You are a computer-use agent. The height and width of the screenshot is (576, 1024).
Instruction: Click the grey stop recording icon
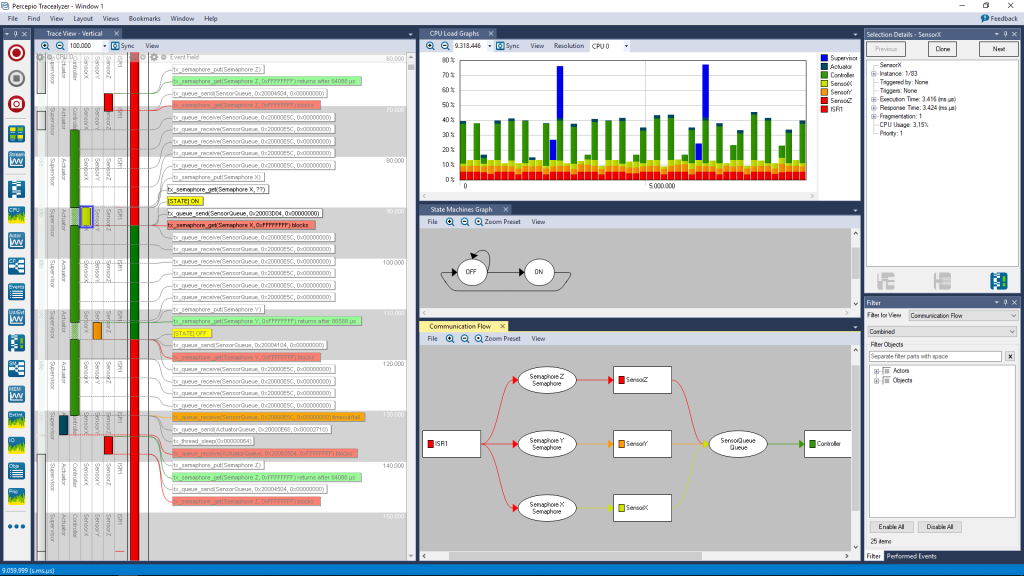pyautogui.click(x=16, y=78)
